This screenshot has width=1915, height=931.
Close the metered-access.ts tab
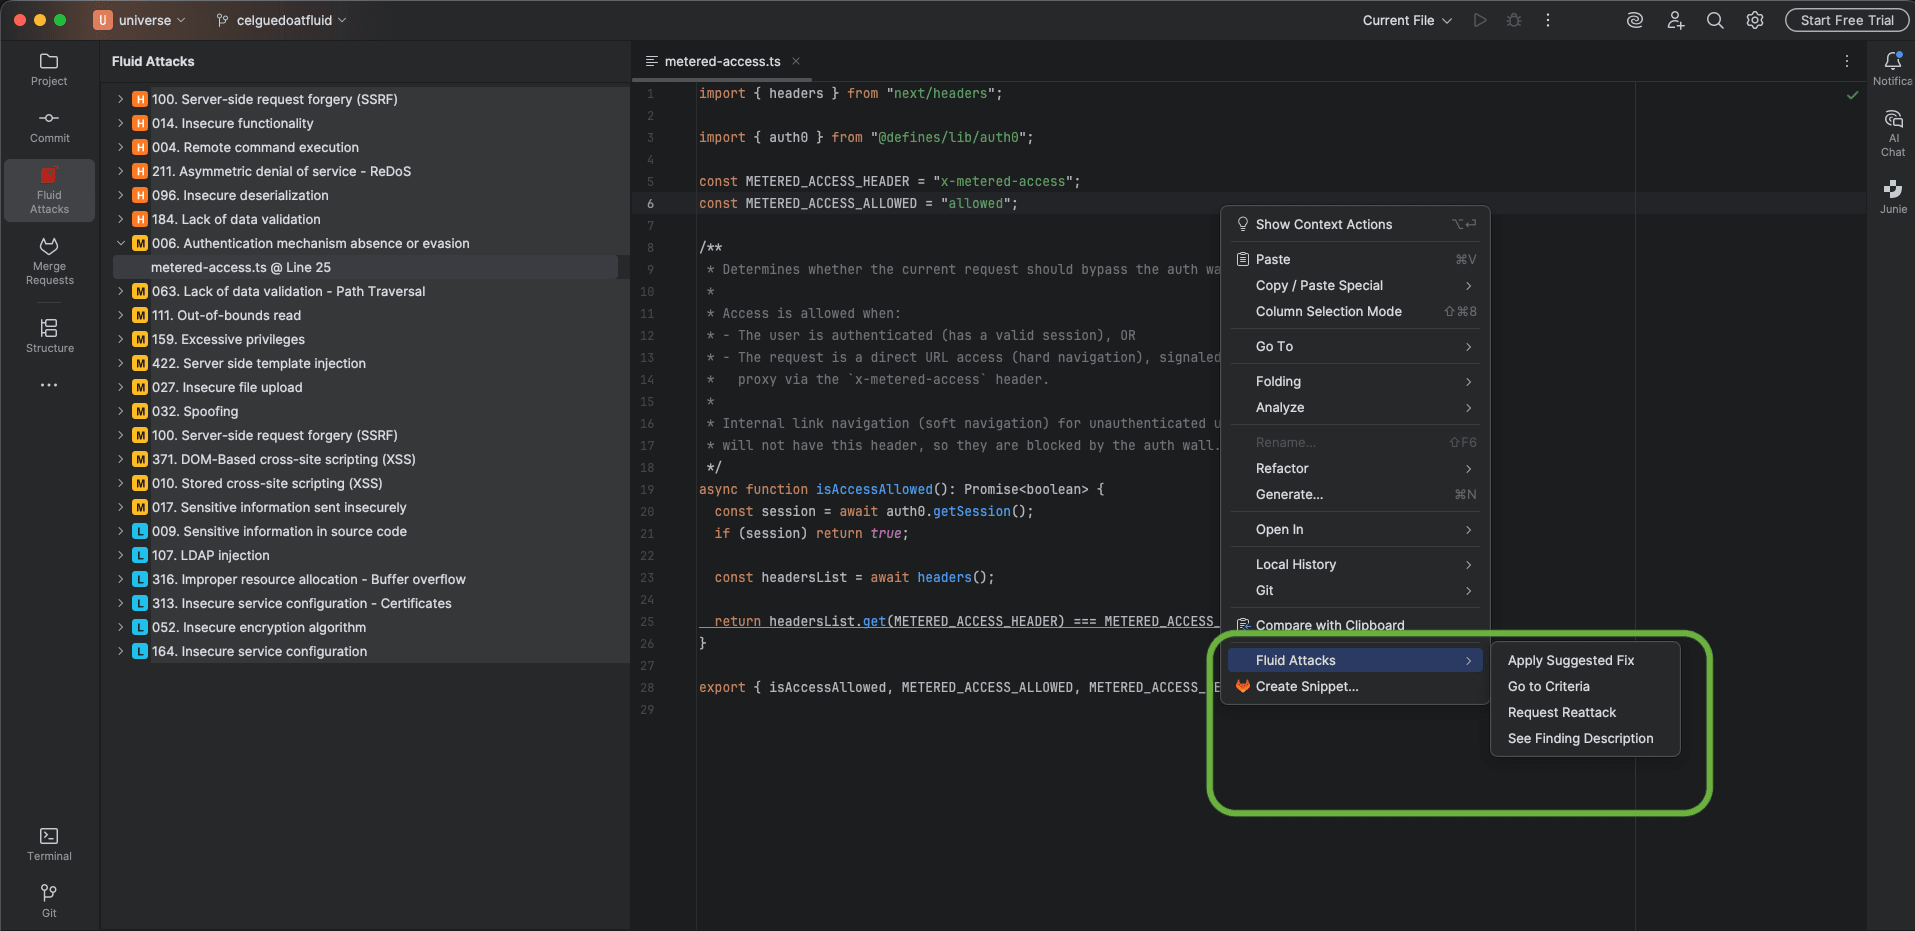pyautogui.click(x=796, y=61)
